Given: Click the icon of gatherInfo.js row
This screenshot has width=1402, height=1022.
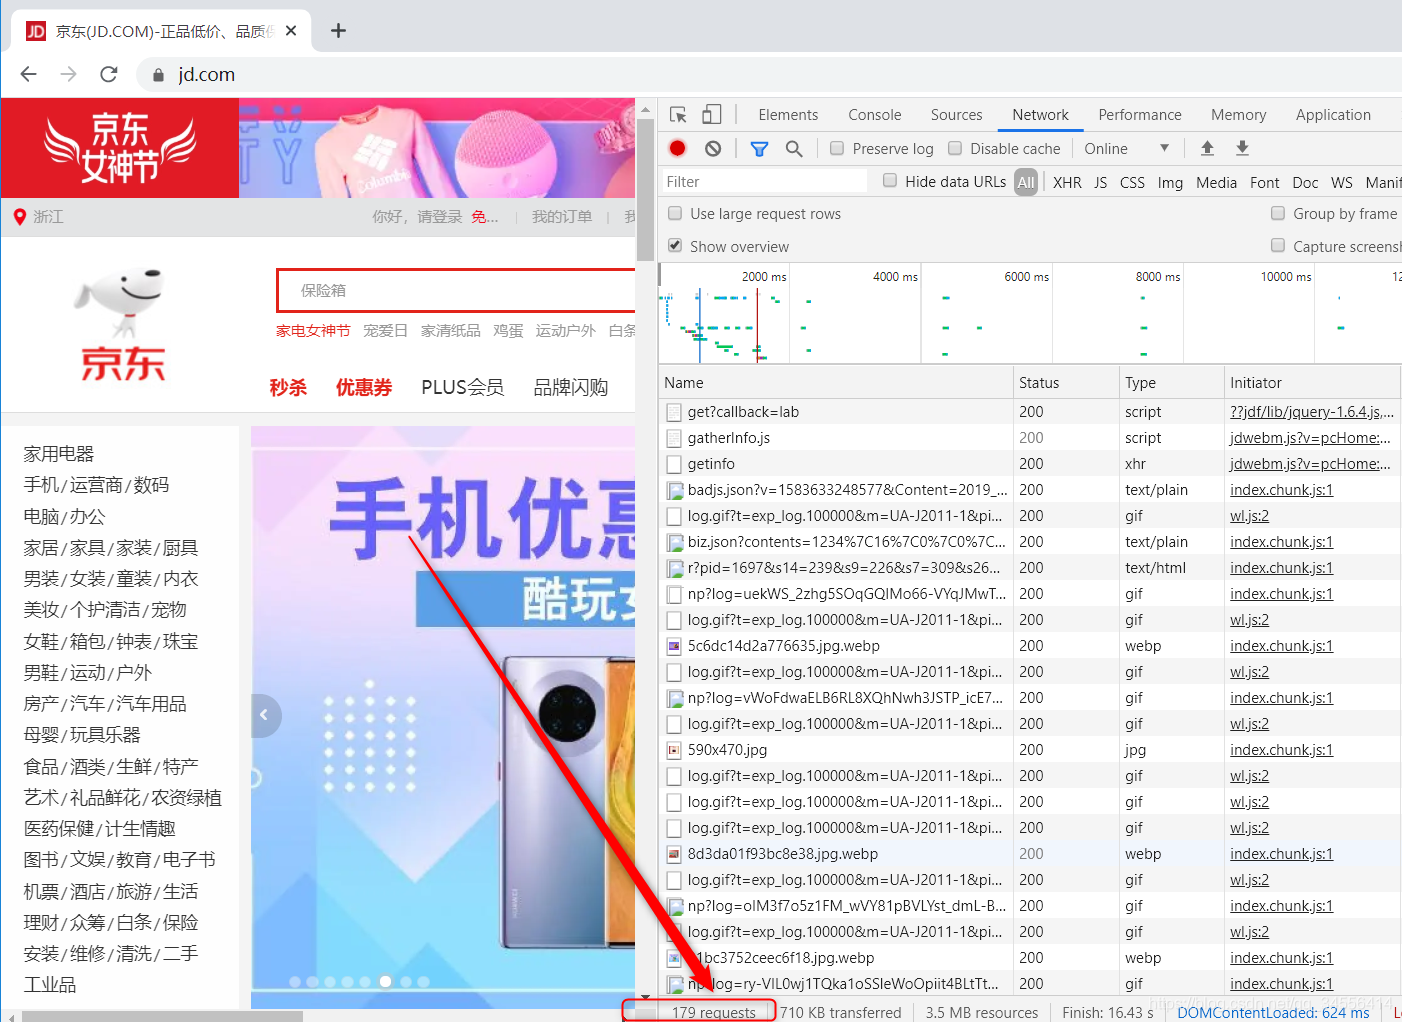Looking at the screenshot, I should pos(674,438).
